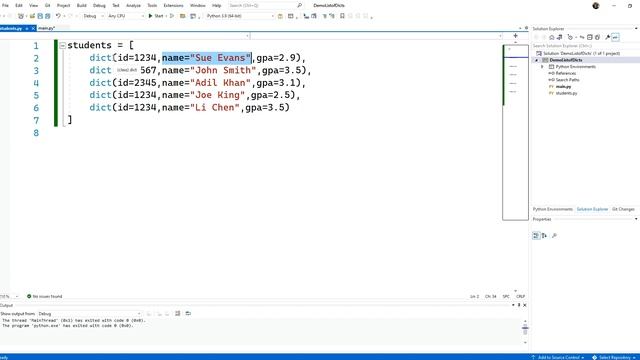Screen dimensions: 640x360
Task: Open the Project menu
Action: (63, 5)
